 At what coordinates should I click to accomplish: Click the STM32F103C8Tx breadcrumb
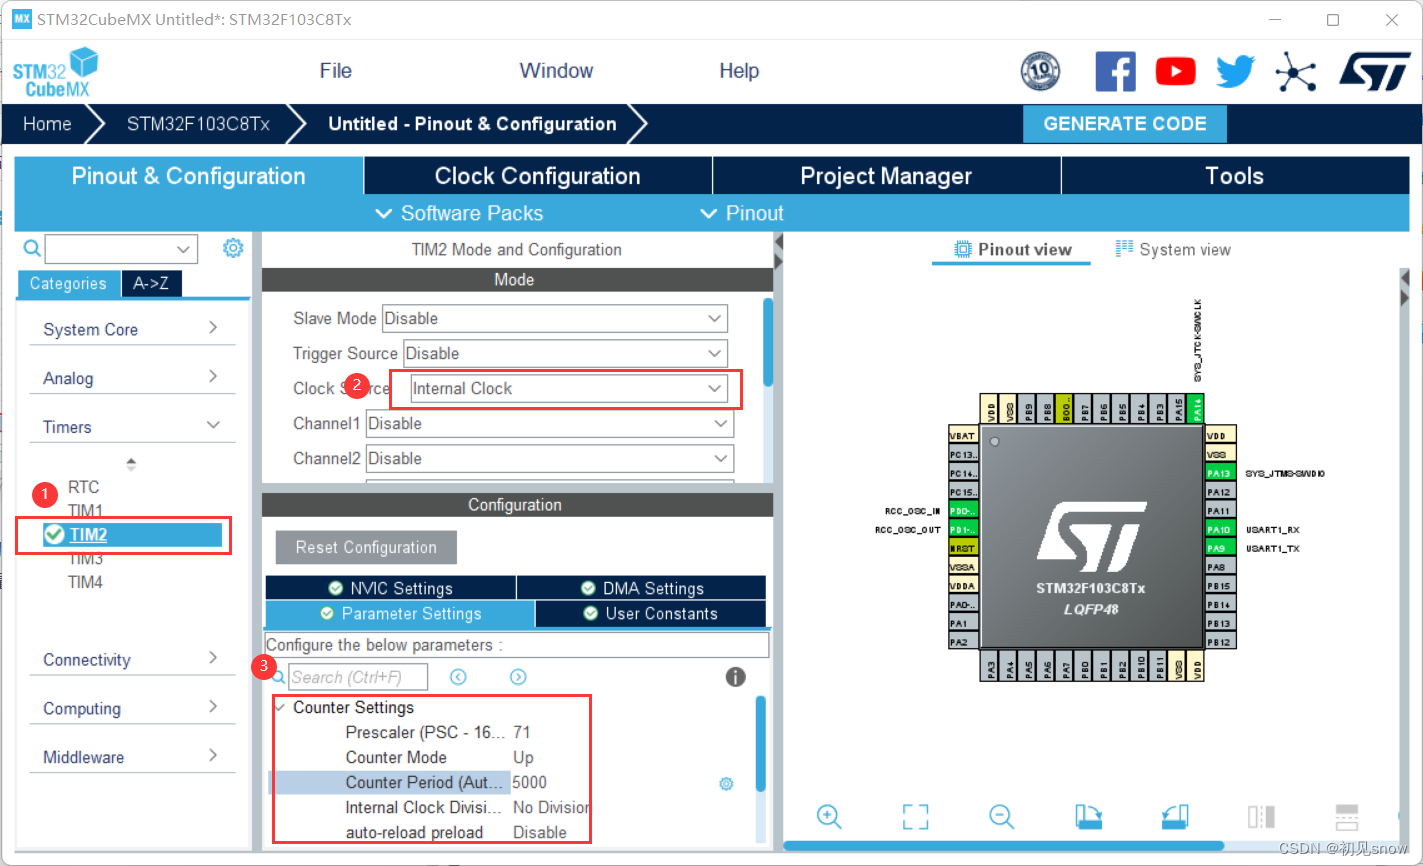pos(198,124)
